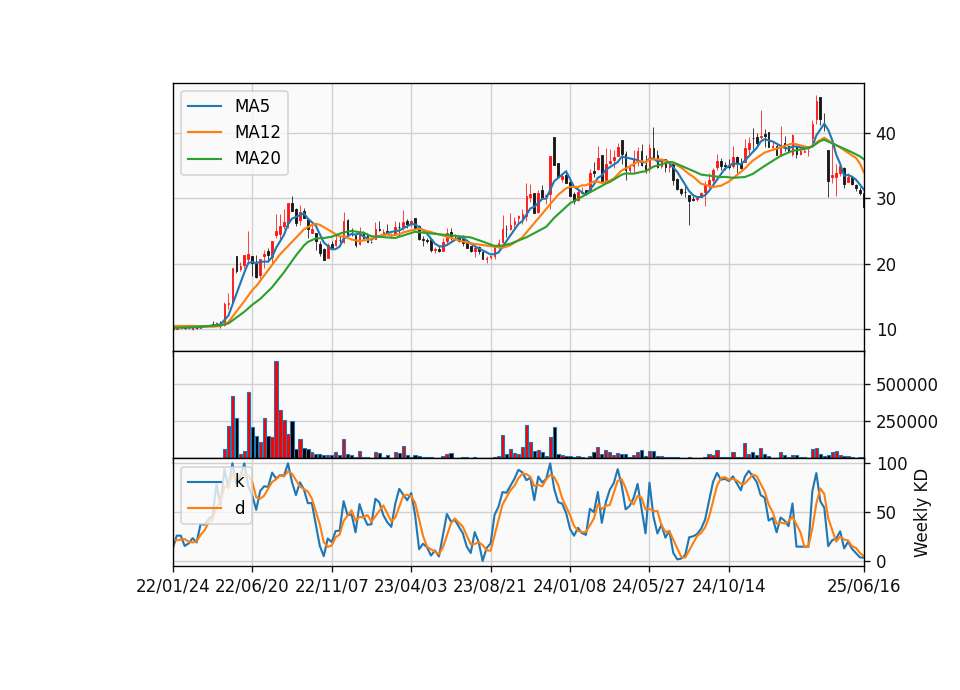Click the volume axis value 250000
Screen dimensions: 960x690
pos(907,422)
